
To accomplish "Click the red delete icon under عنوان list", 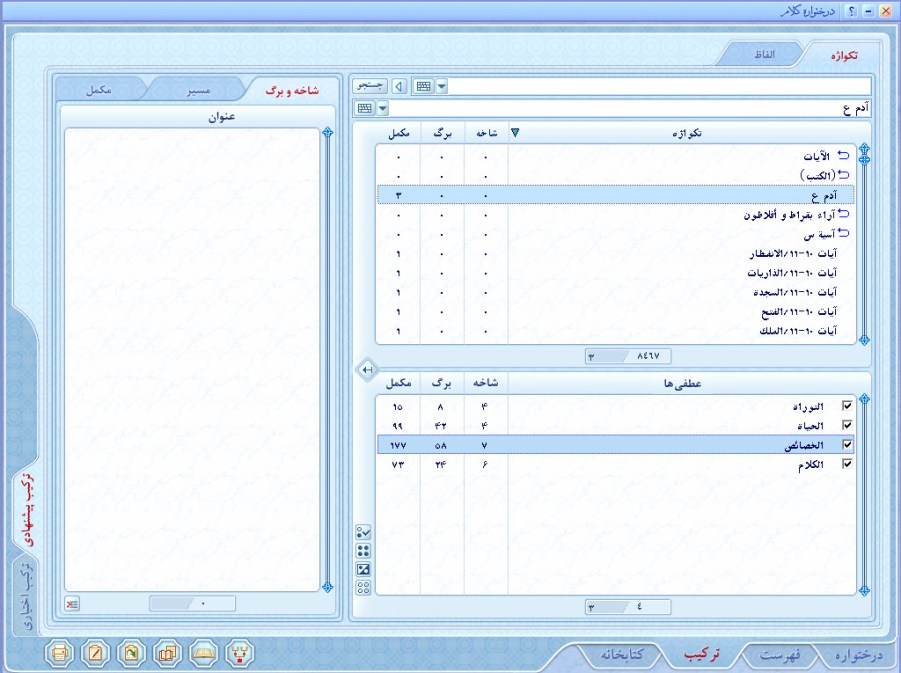I will (x=73, y=604).
